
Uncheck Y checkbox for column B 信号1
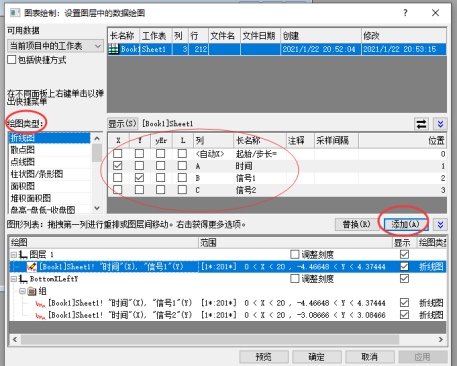pyautogui.click(x=139, y=178)
